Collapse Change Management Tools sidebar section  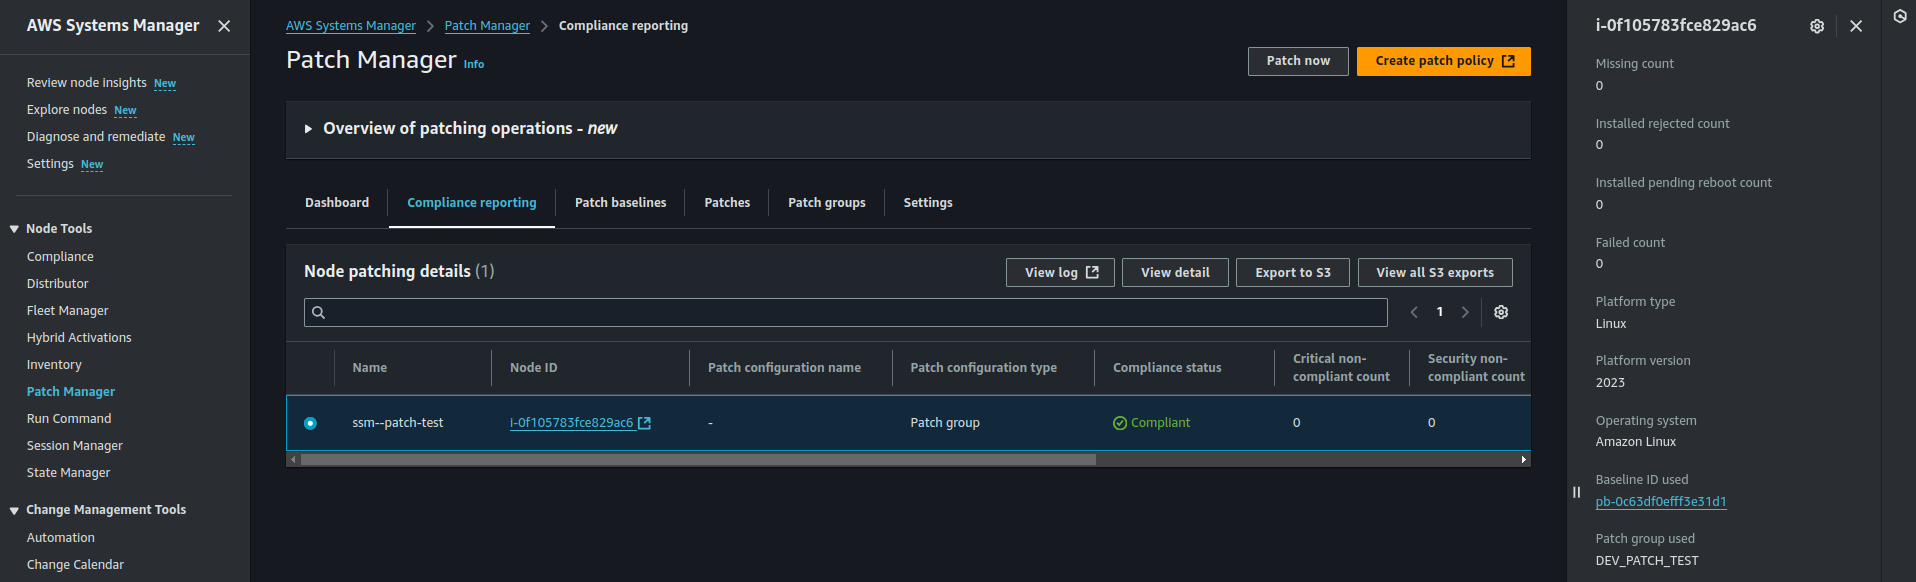(x=14, y=510)
